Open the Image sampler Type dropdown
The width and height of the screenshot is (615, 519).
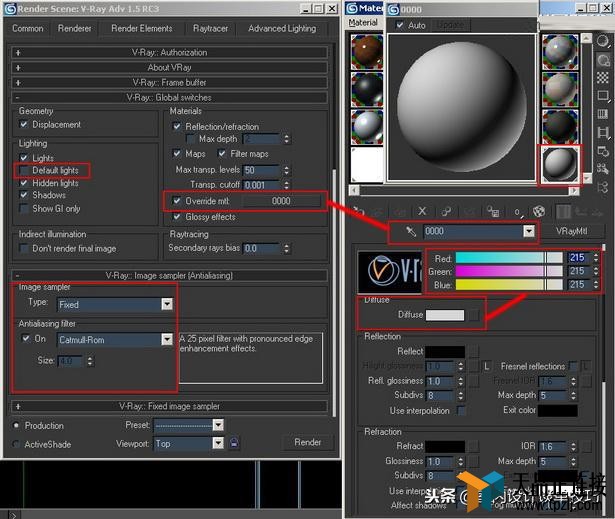click(x=167, y=304)
